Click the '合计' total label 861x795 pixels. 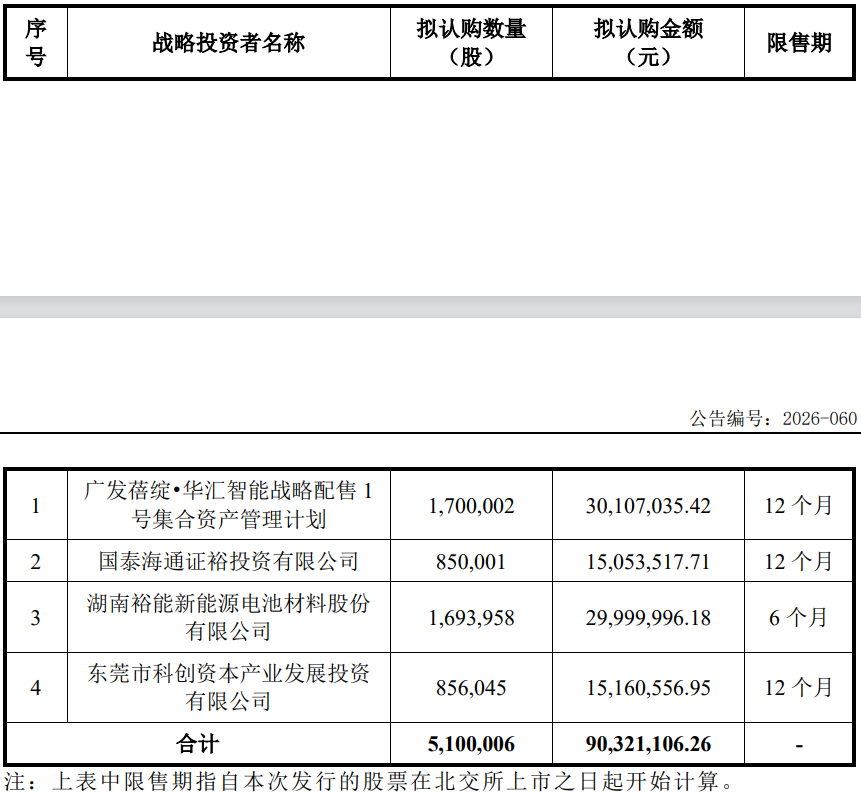(x=198, y=744)
